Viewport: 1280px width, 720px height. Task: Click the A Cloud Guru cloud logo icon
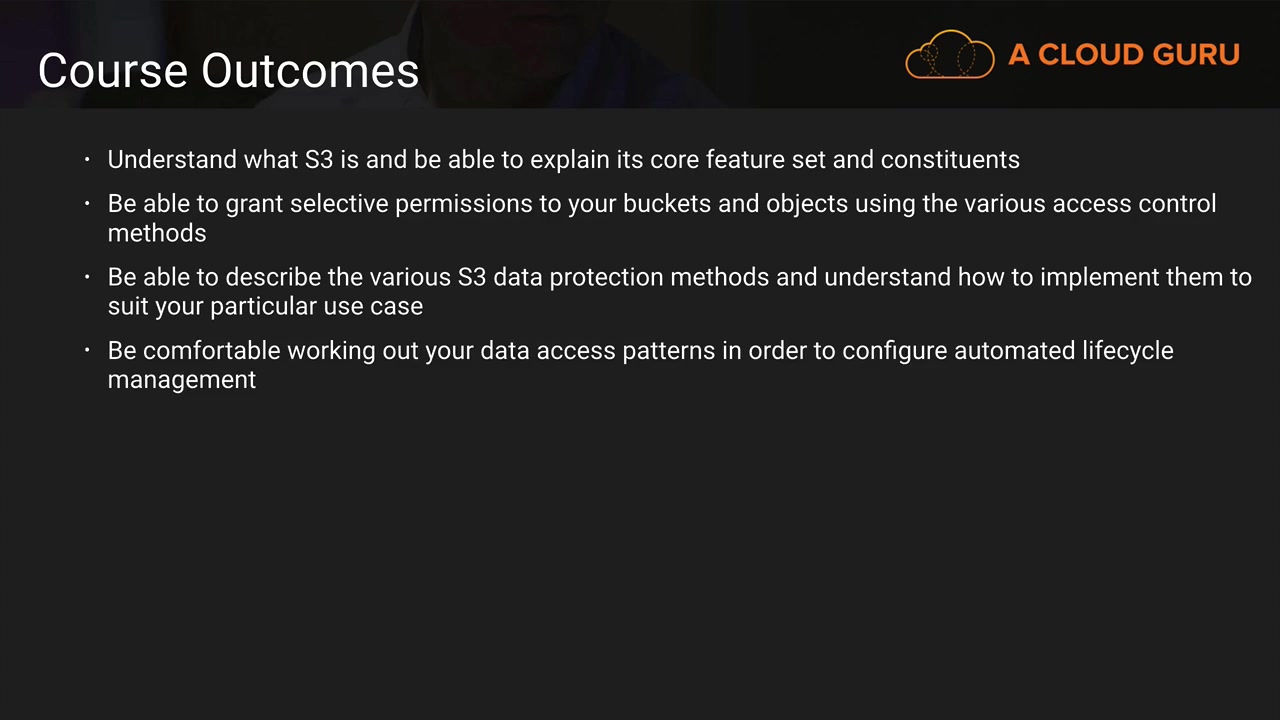click(949, 54)
